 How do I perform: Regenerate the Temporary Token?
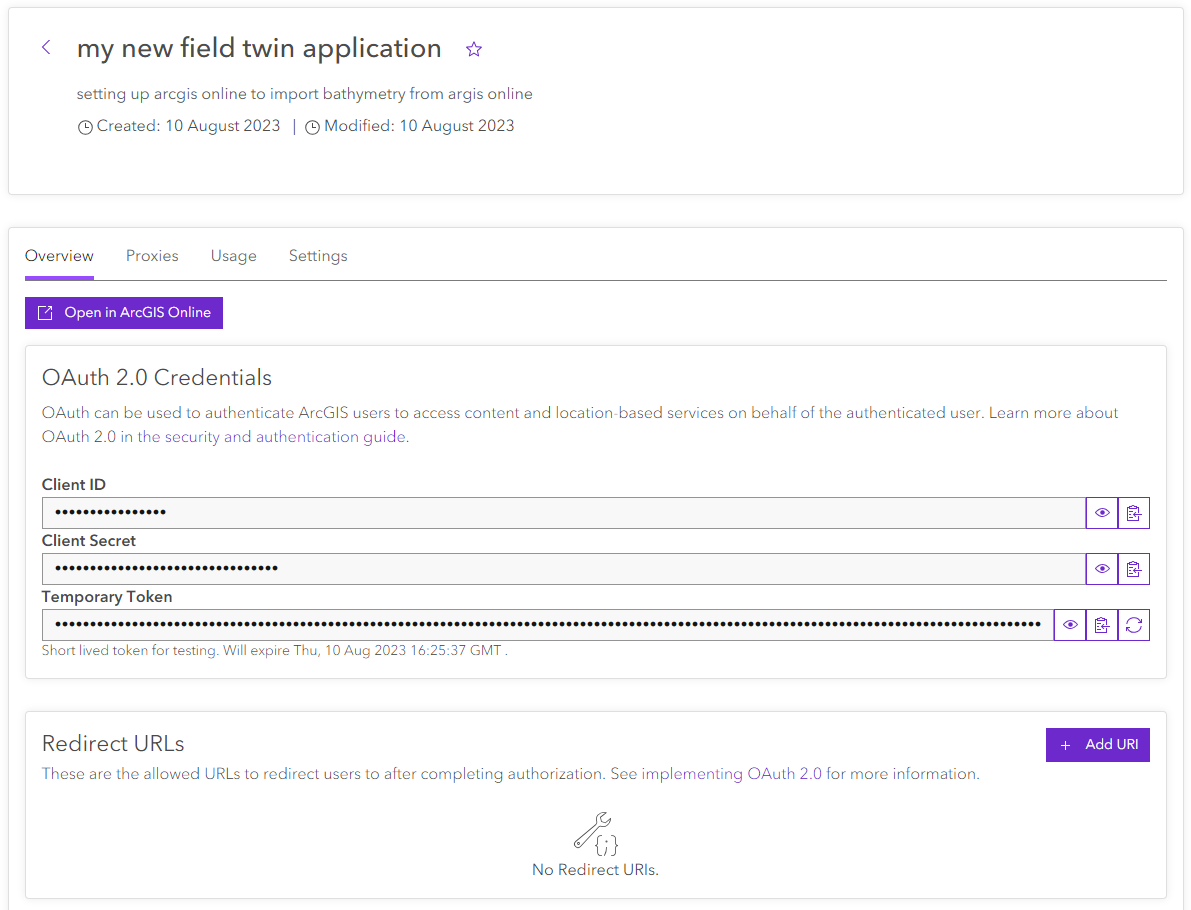1133,625
